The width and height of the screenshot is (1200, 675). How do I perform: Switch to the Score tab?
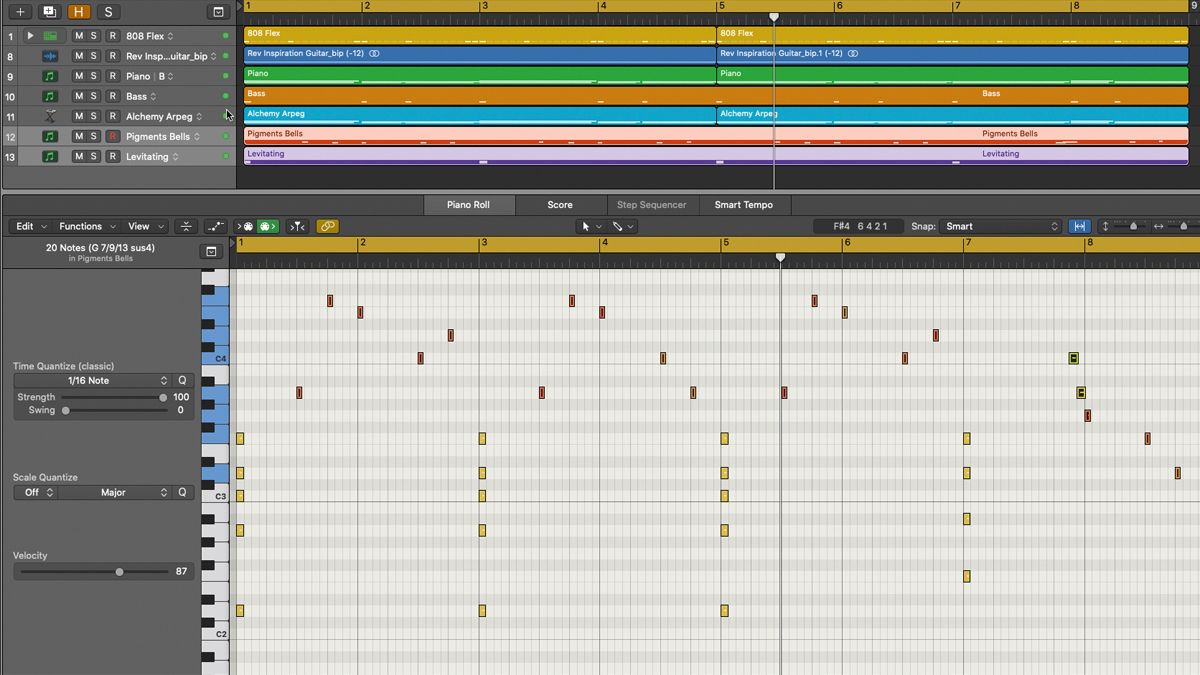click(561, 205)
